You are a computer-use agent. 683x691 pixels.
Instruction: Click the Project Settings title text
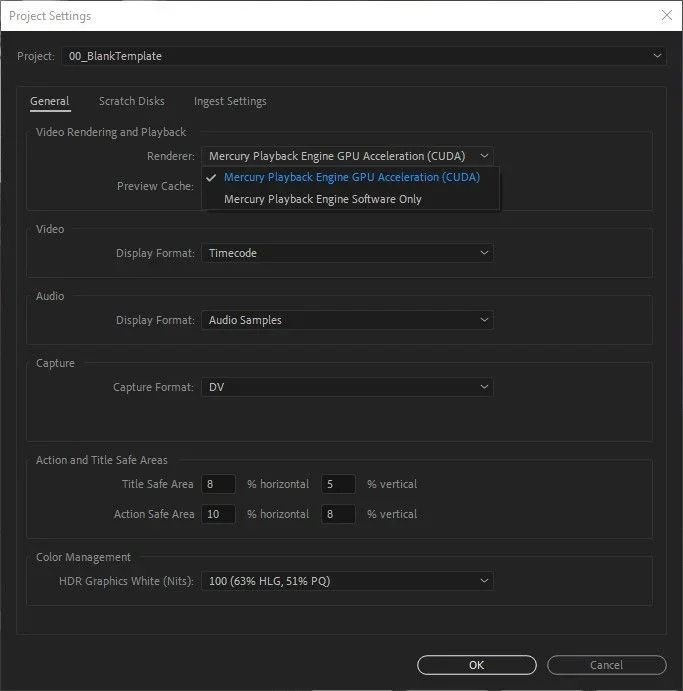click(50, 16)
